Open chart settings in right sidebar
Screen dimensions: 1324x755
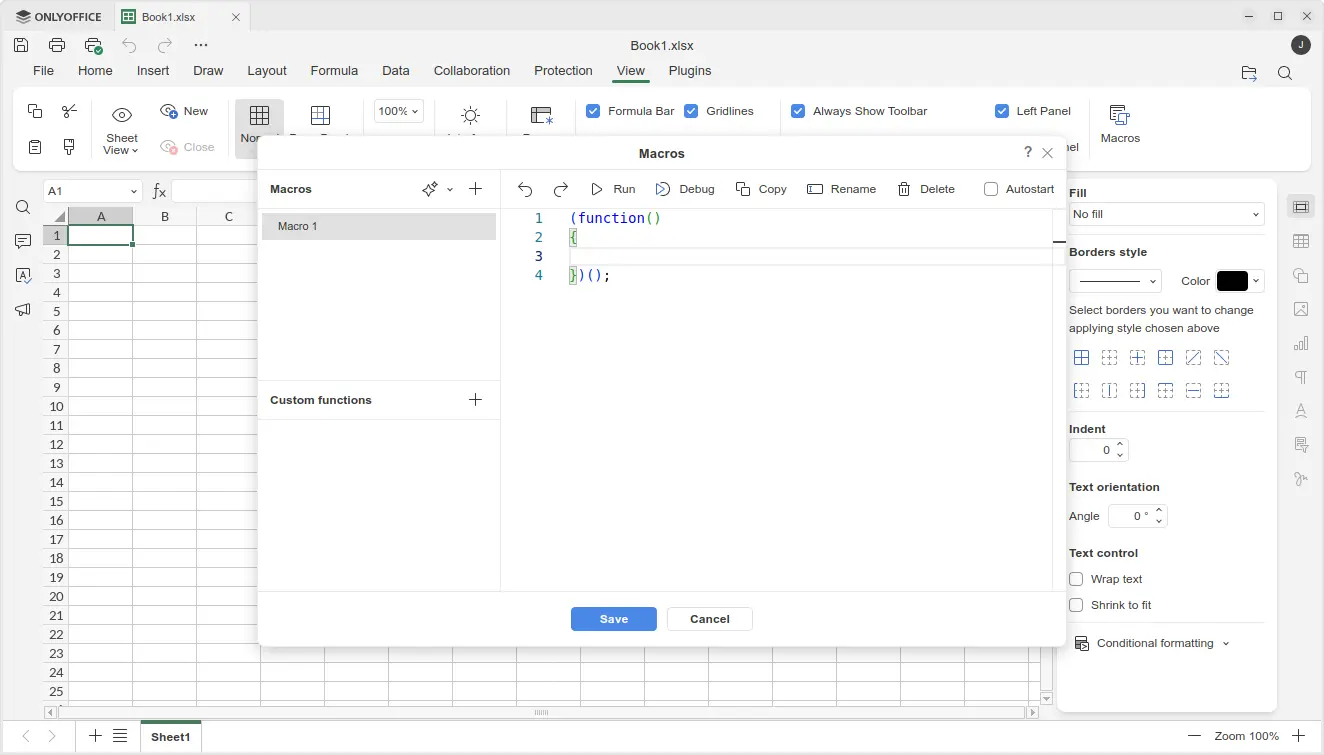(x=1301, y=343)
